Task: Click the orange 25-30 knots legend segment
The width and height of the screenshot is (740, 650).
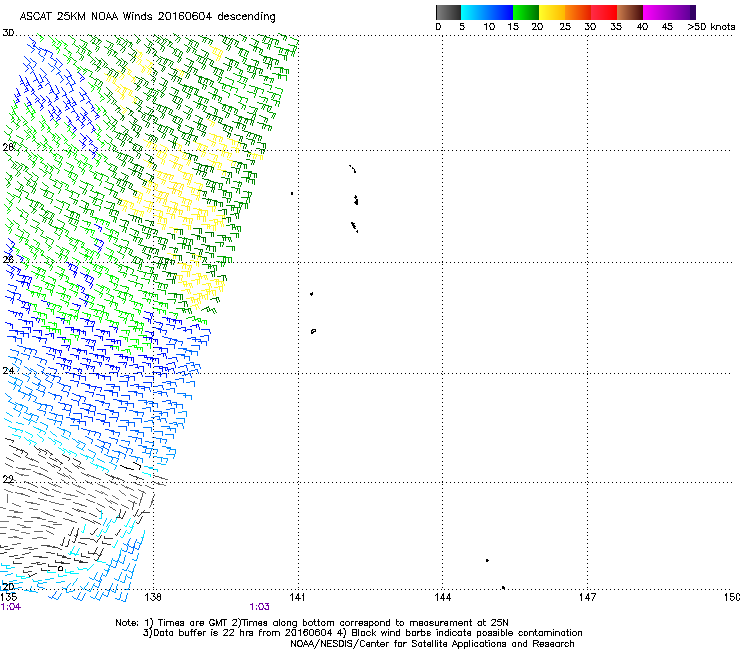Action: 578,12
